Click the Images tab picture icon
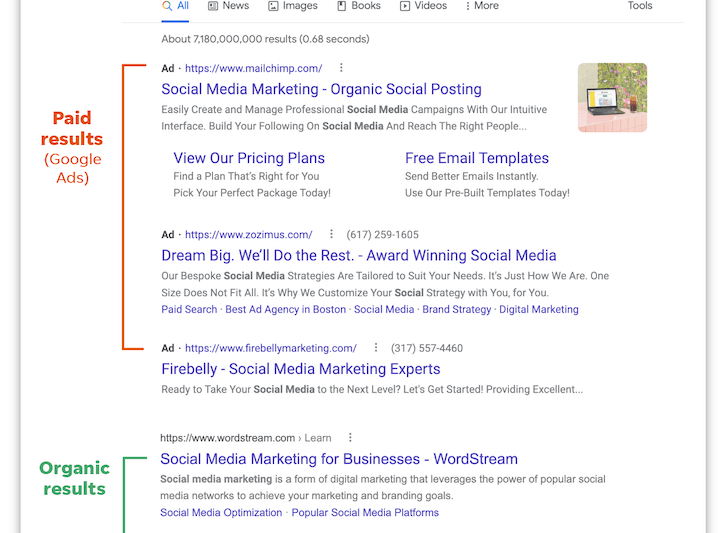Viewport: 720px width, 533px height. click(273, 6)
